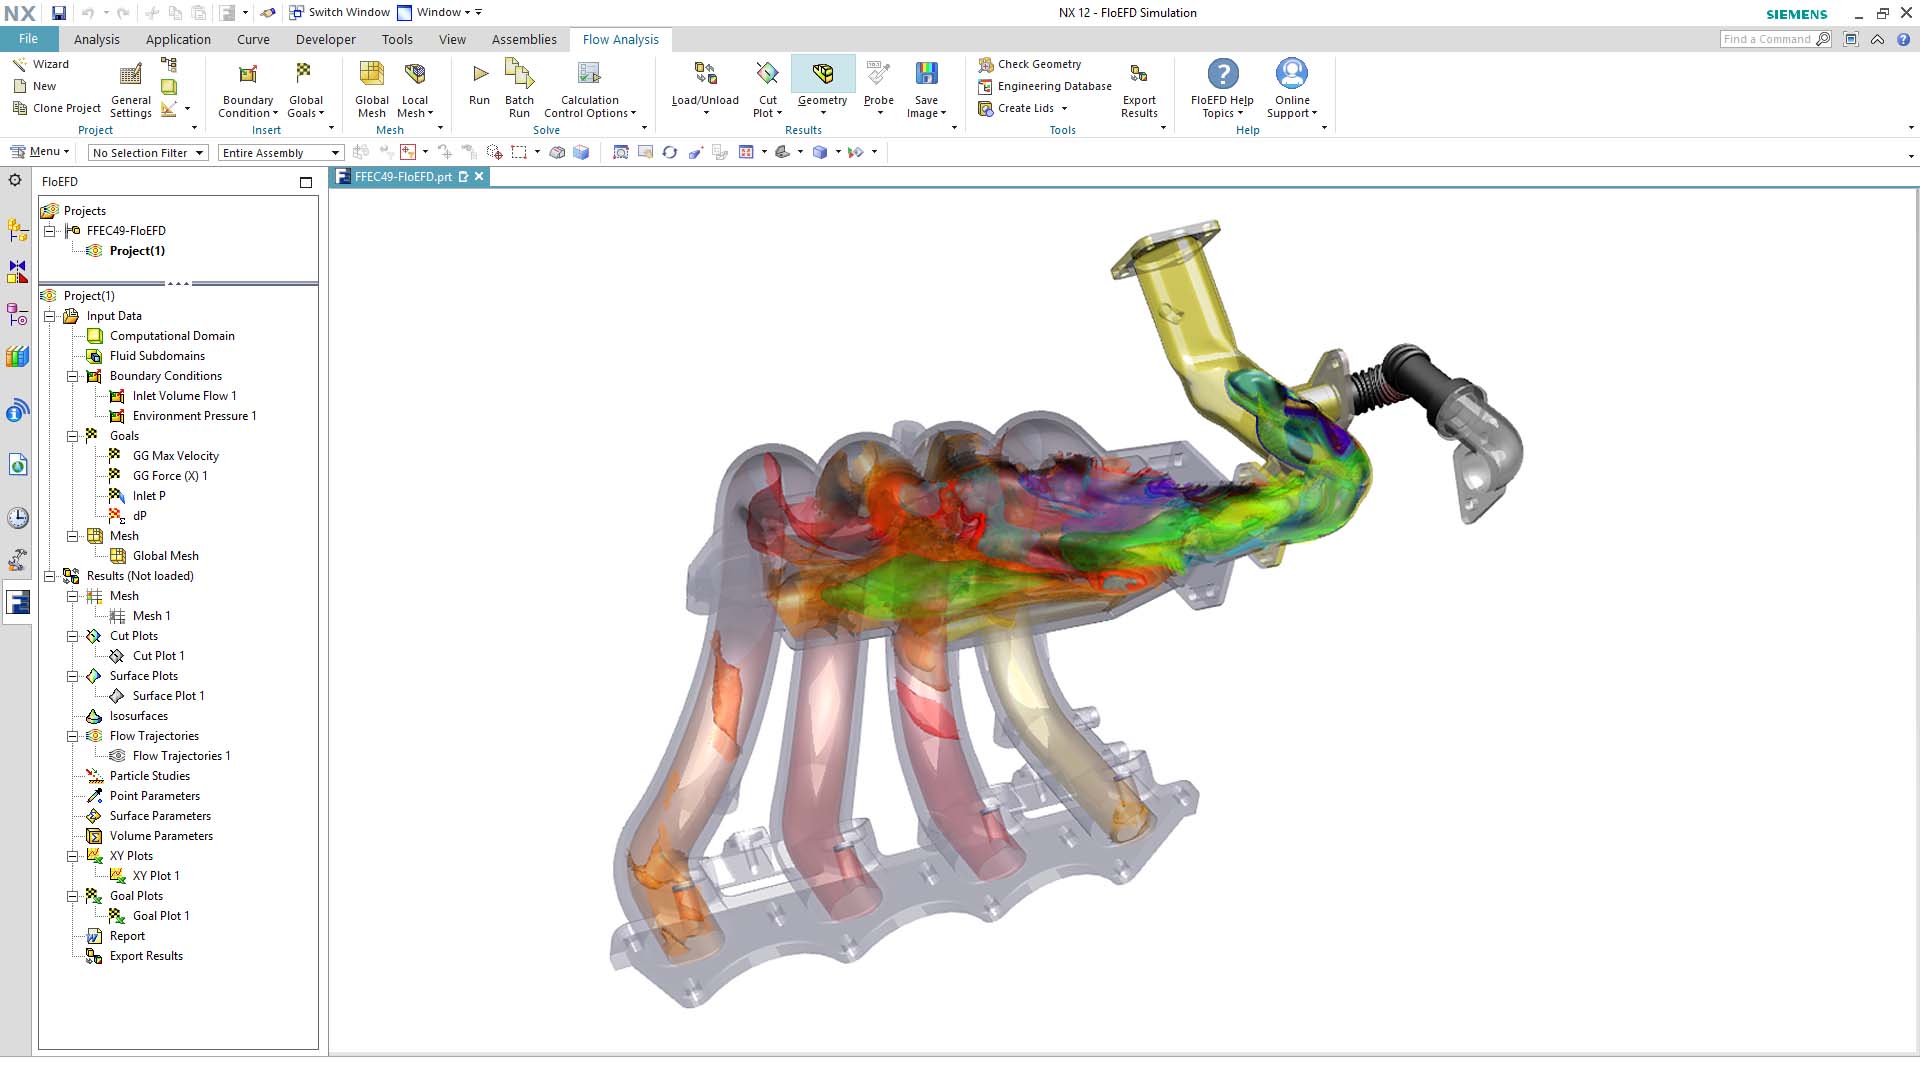Viewport: 1920px width, 1080px height.
Task: Run the flow simulation
Action: pos(479,85)
